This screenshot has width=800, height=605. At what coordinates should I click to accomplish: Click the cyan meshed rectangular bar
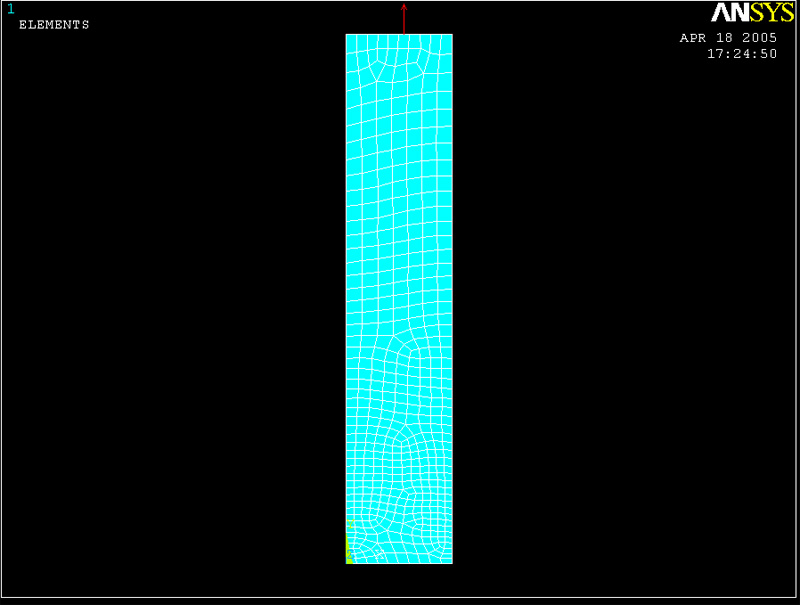coord(399,299)
